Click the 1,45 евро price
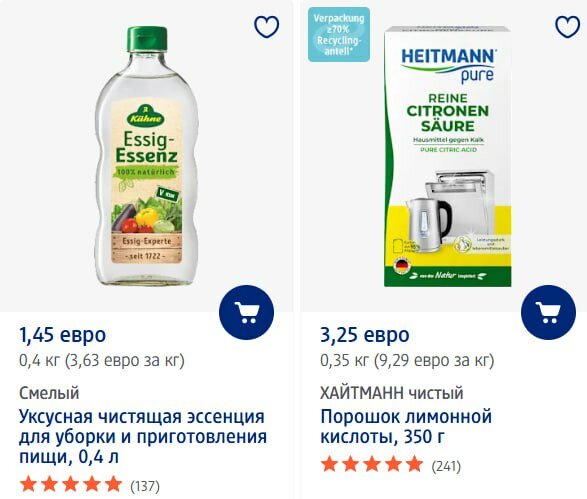The height and width of the screenshot is (499, 587). (63, 334)
